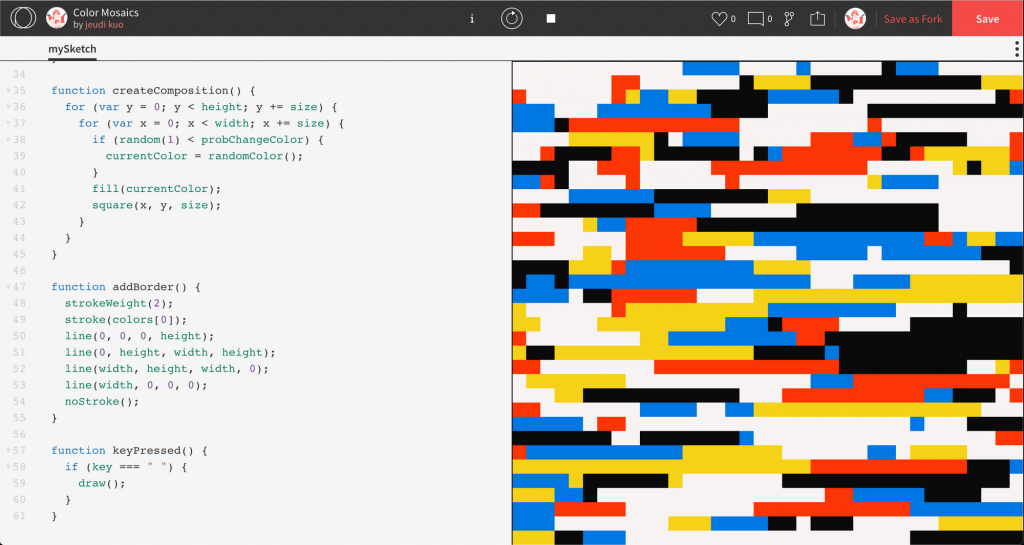The width and height of the screenshot is (1024, 545).
Task: Click the Color Mosaics sketch title
Action: 106,12
